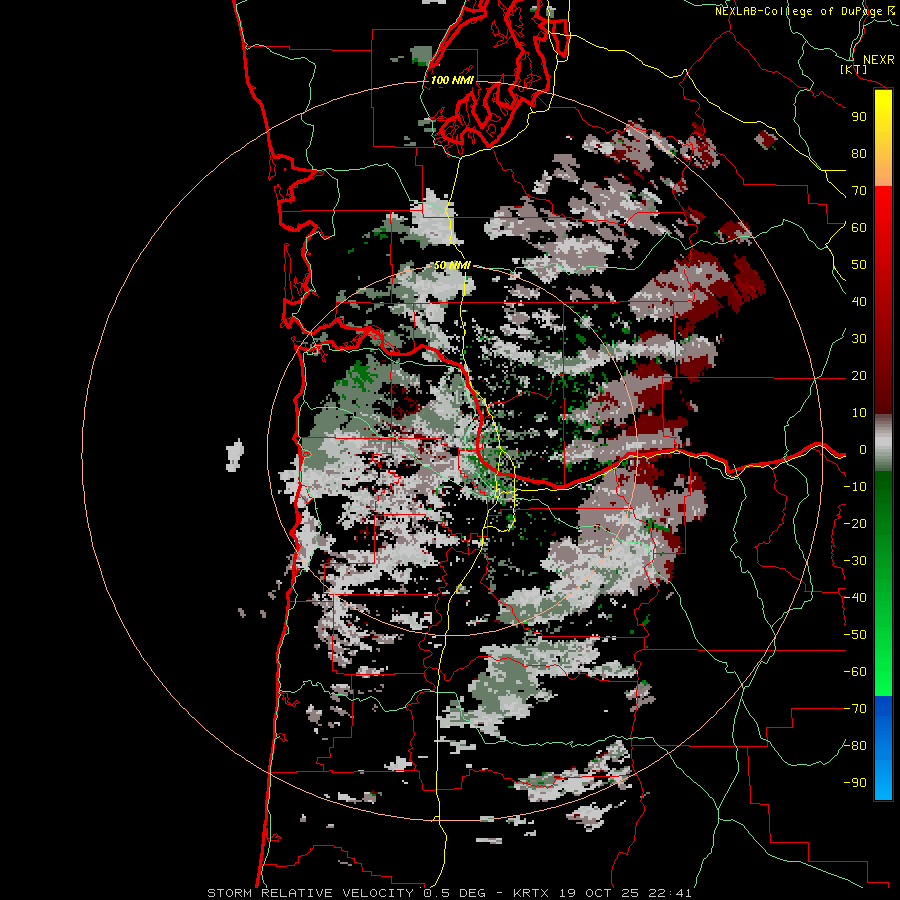Click the -10 scale value
The width and height of the screenshot is (900, 900).
855,487
